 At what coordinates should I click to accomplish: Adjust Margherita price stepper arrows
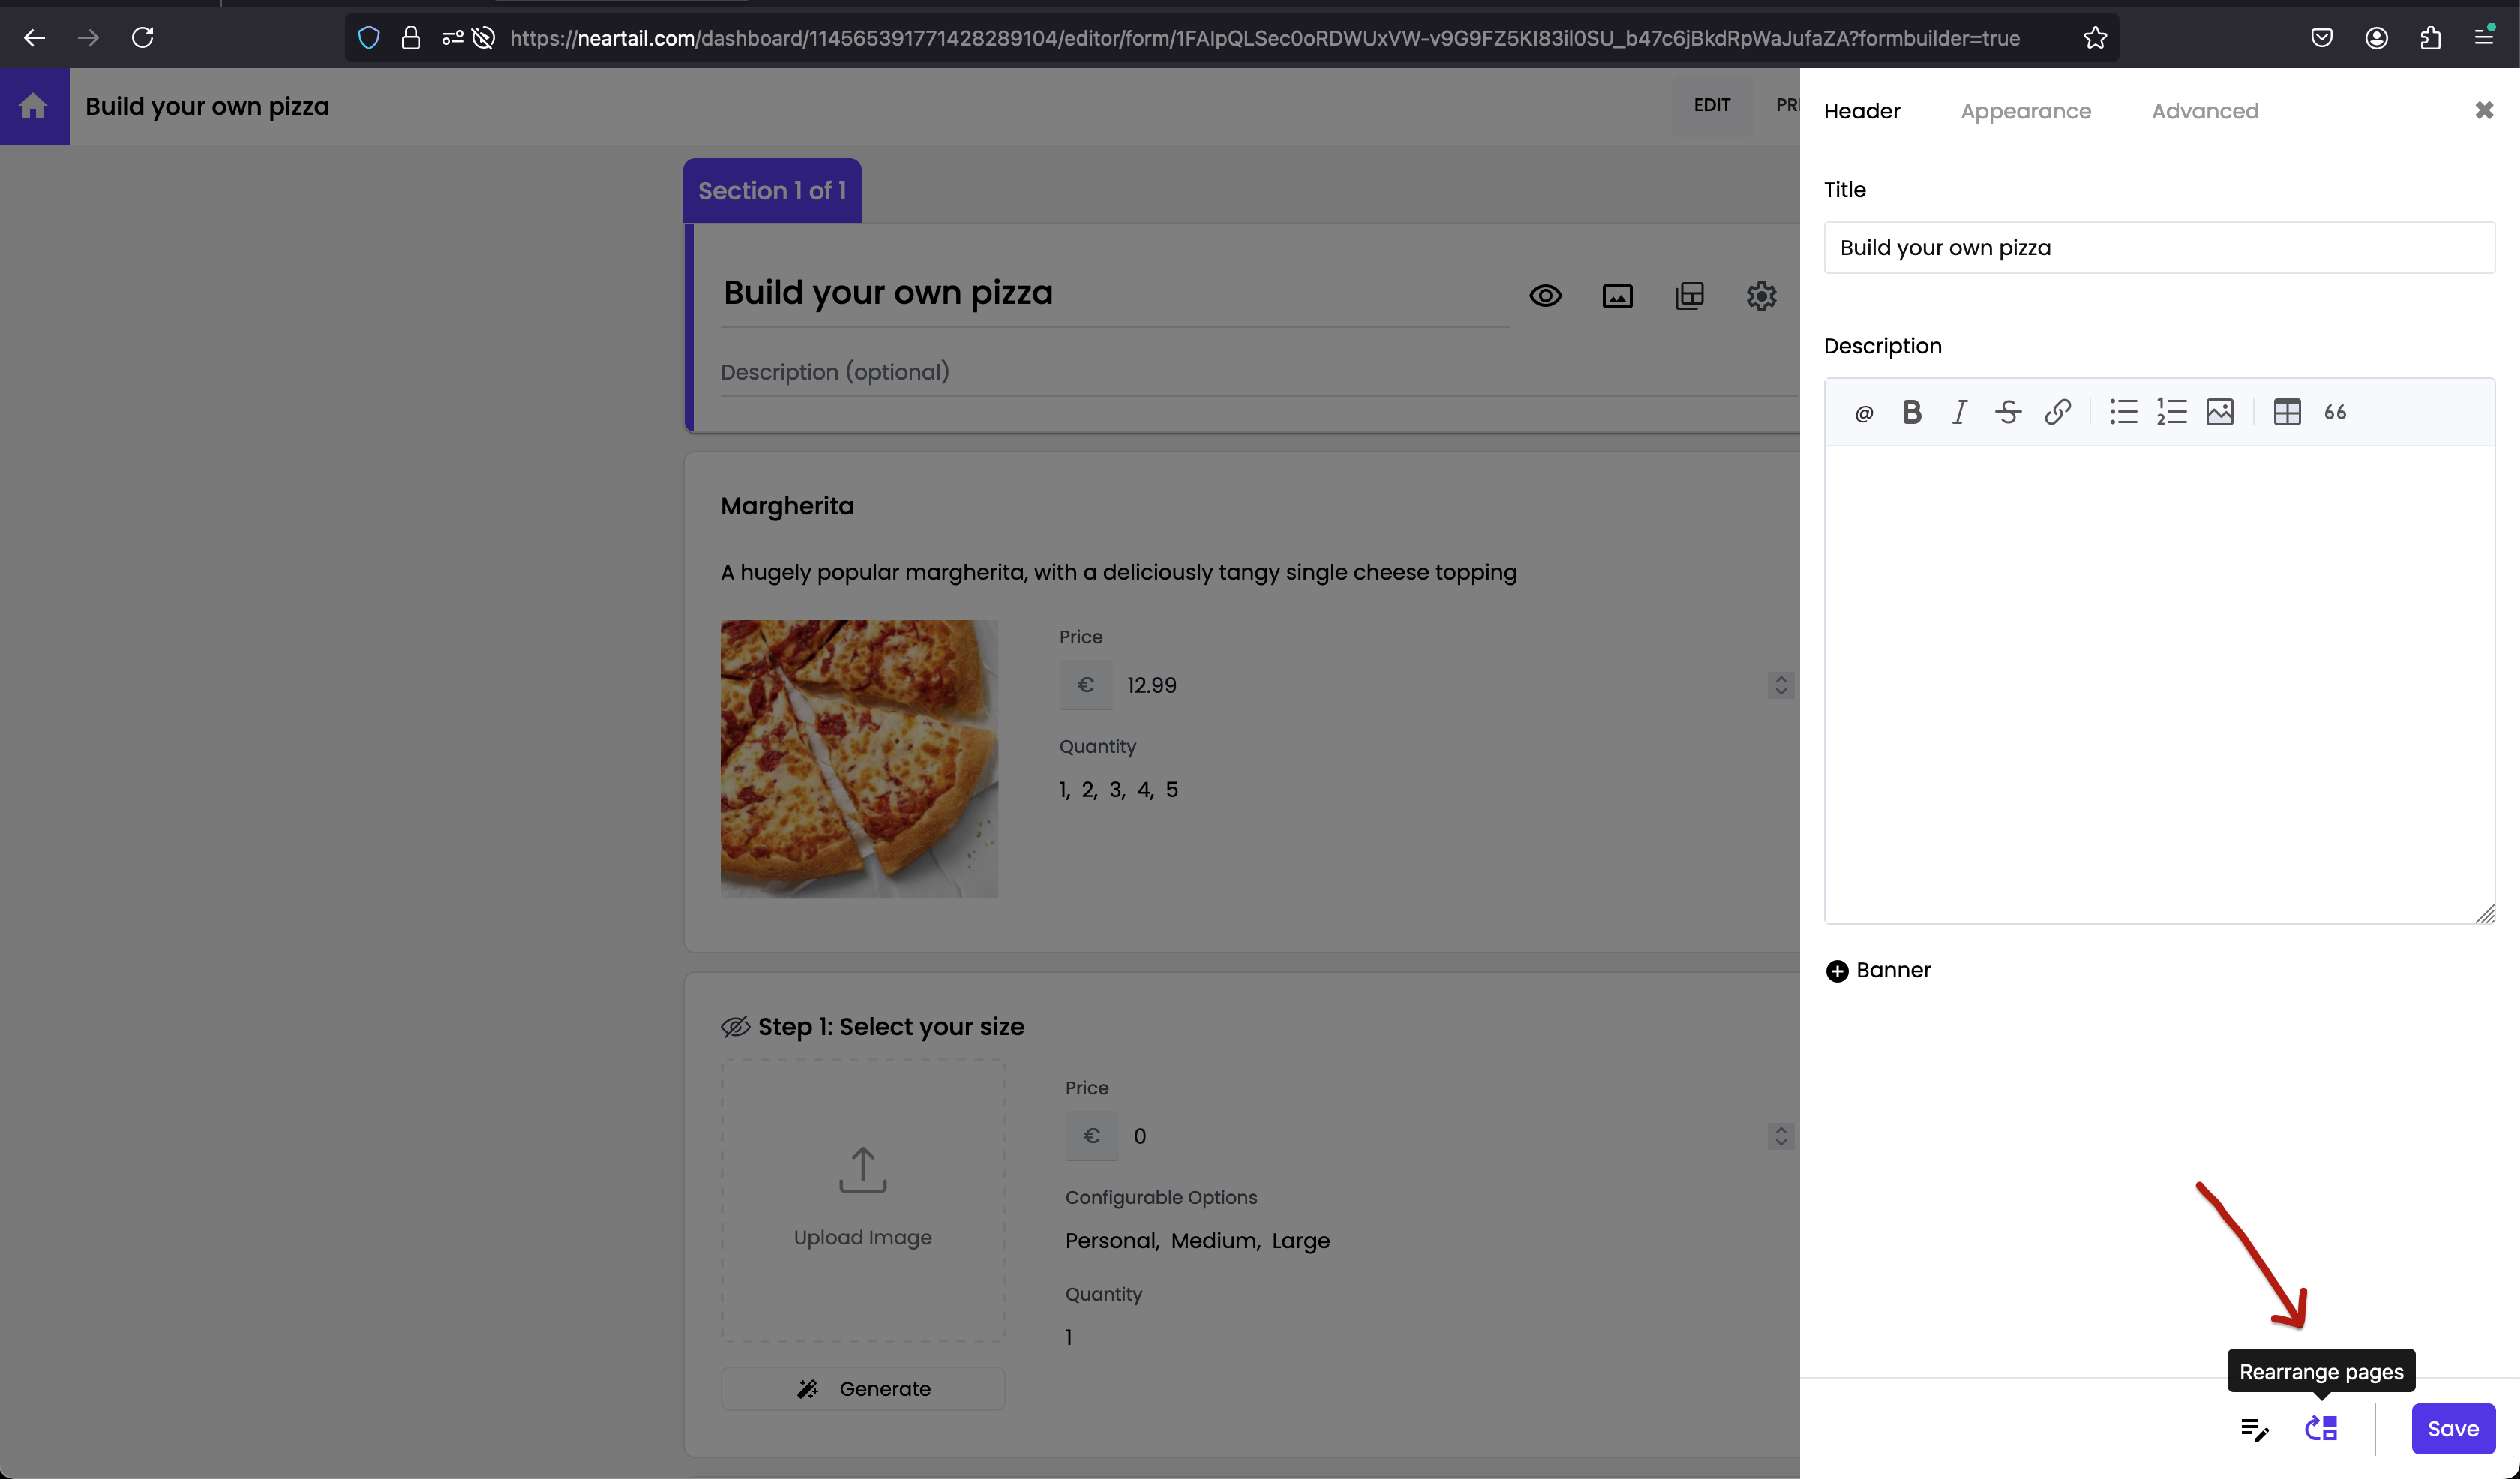(x=1780, y=686)
